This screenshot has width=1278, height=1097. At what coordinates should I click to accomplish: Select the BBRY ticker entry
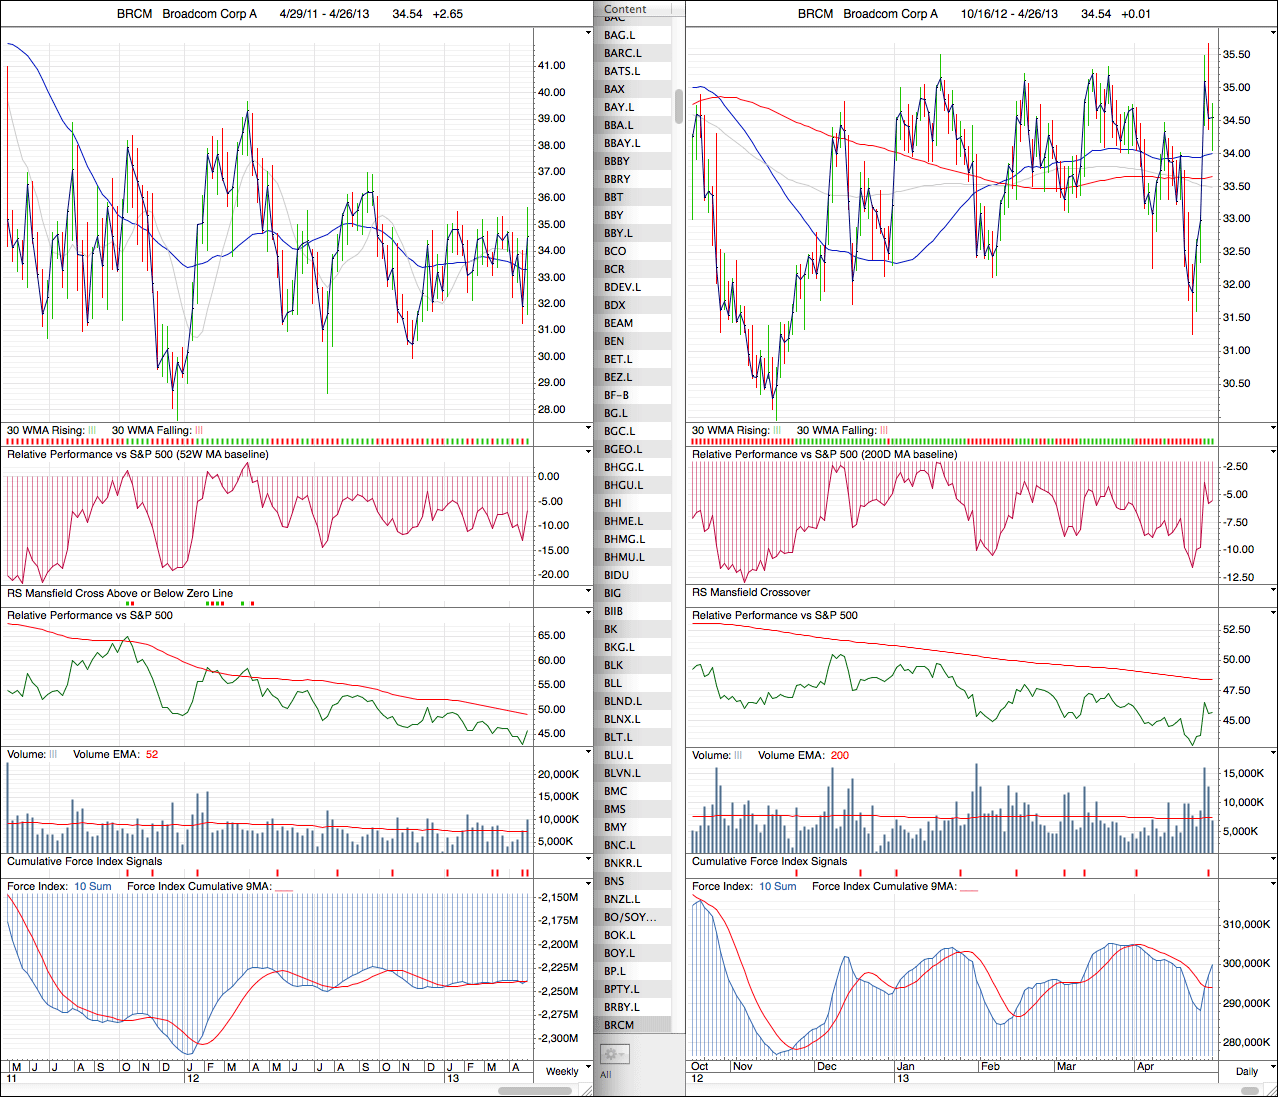click(x=617, y=179)
